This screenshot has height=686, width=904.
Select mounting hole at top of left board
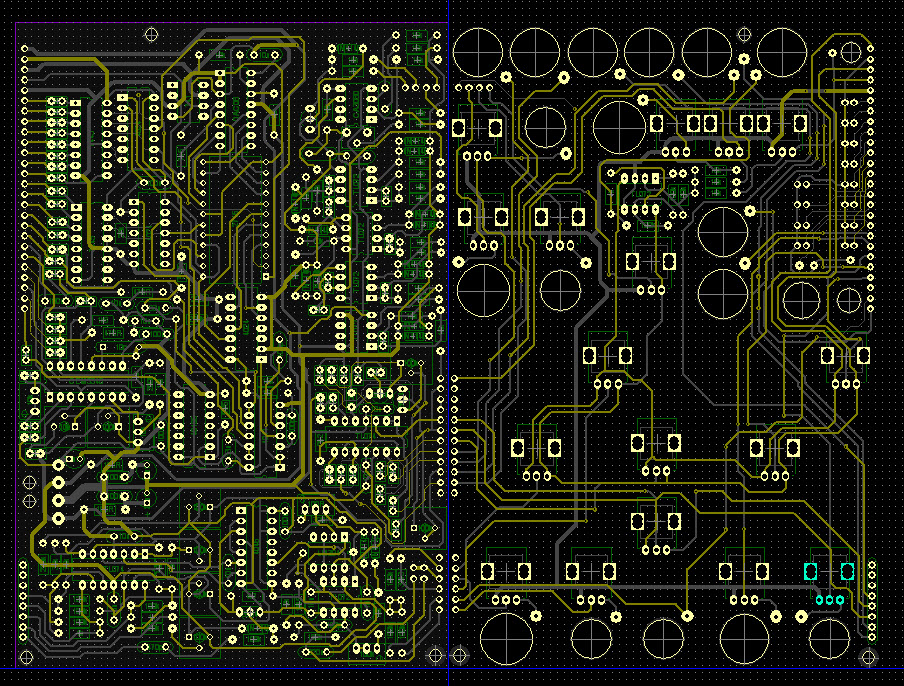pos(152,35)
